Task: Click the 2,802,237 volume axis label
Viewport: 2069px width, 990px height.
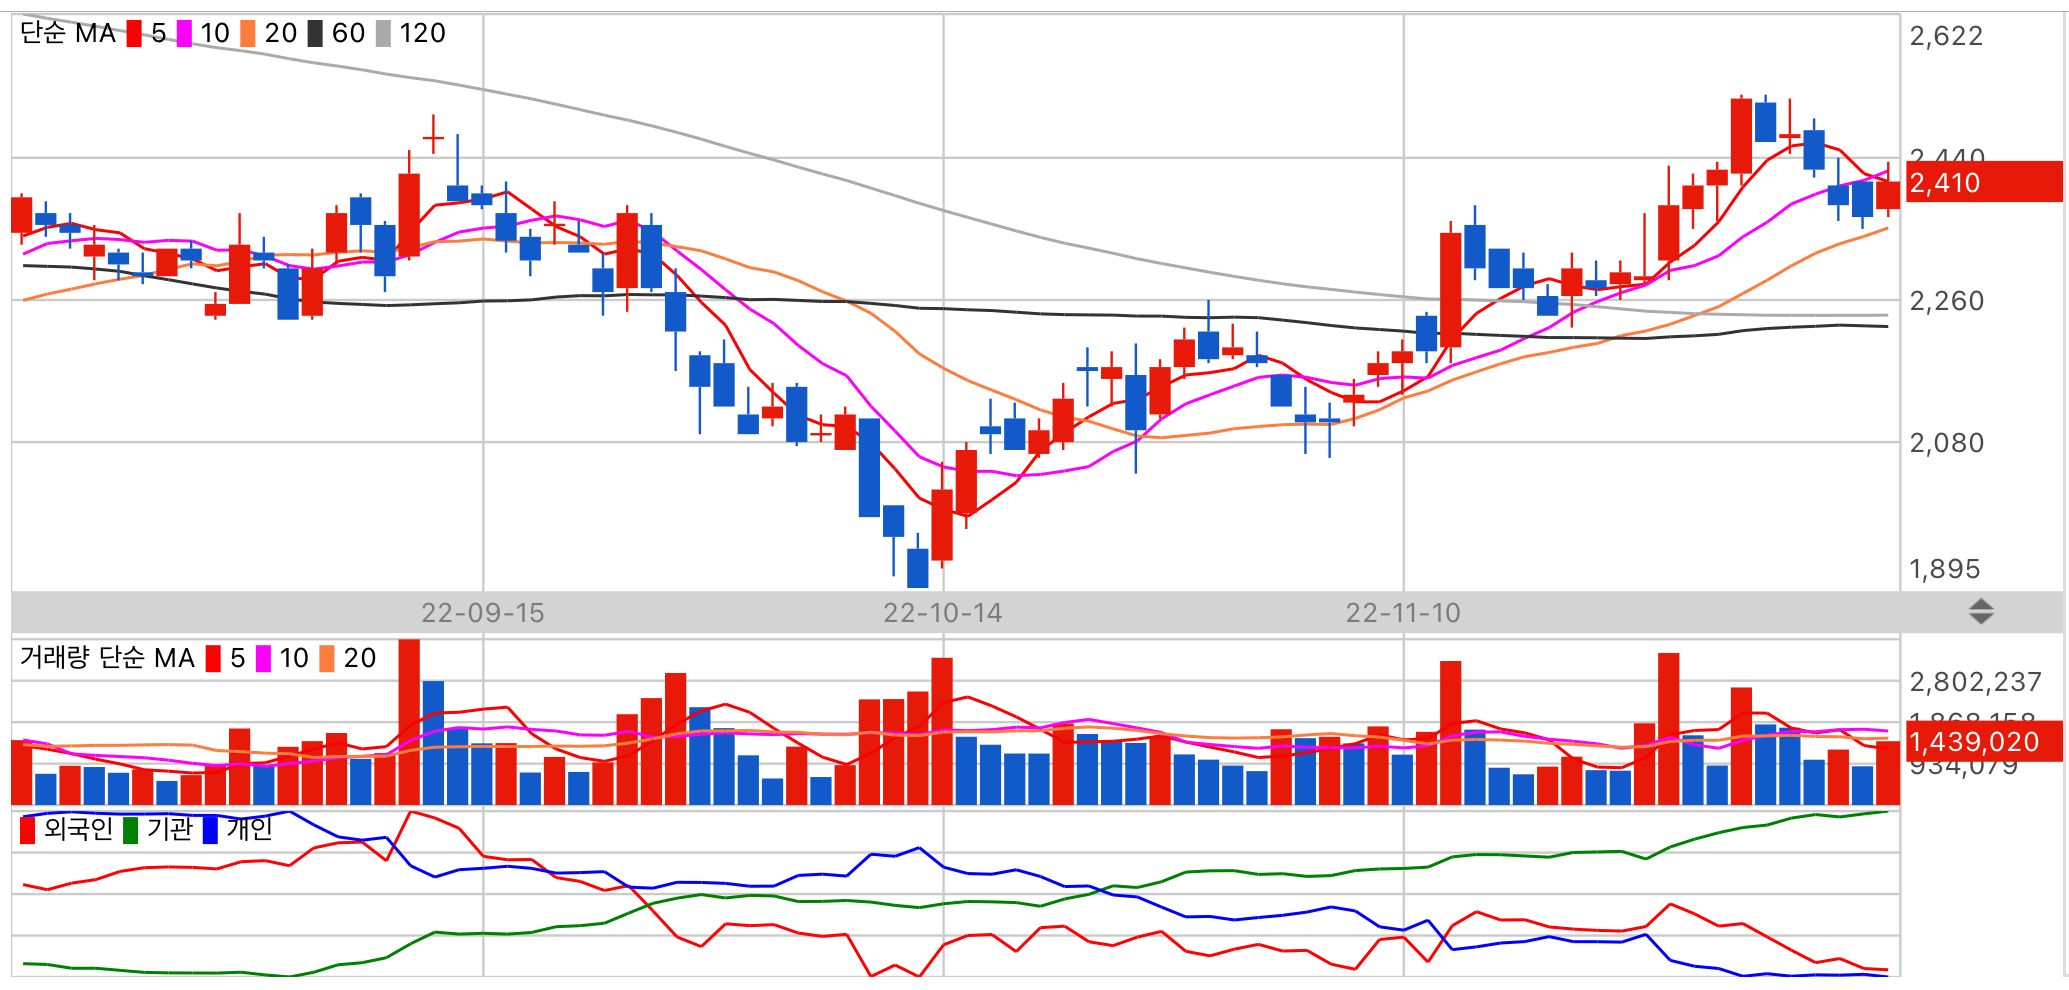Action: (x=1975, y=682)
